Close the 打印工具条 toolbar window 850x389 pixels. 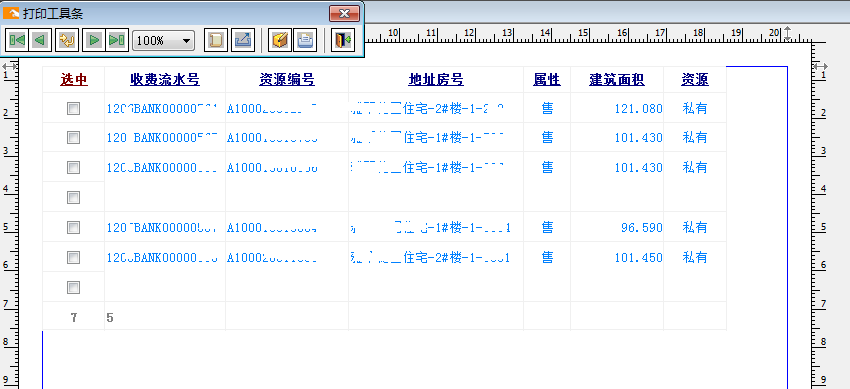[344, 14]
